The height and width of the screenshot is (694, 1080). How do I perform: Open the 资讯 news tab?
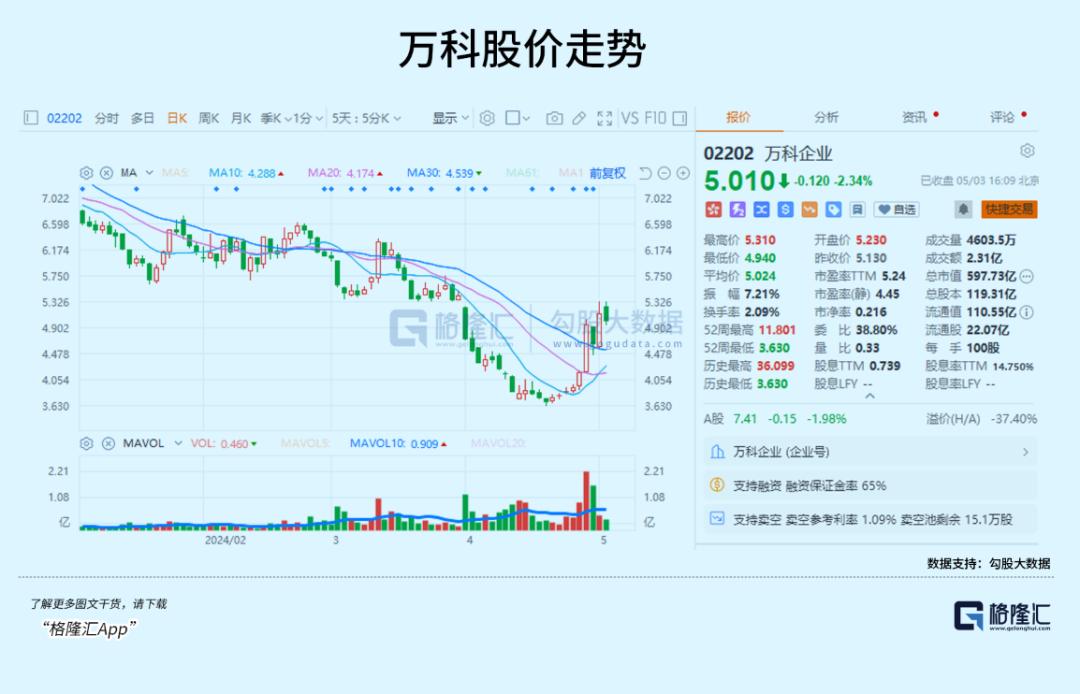[914, 118]
